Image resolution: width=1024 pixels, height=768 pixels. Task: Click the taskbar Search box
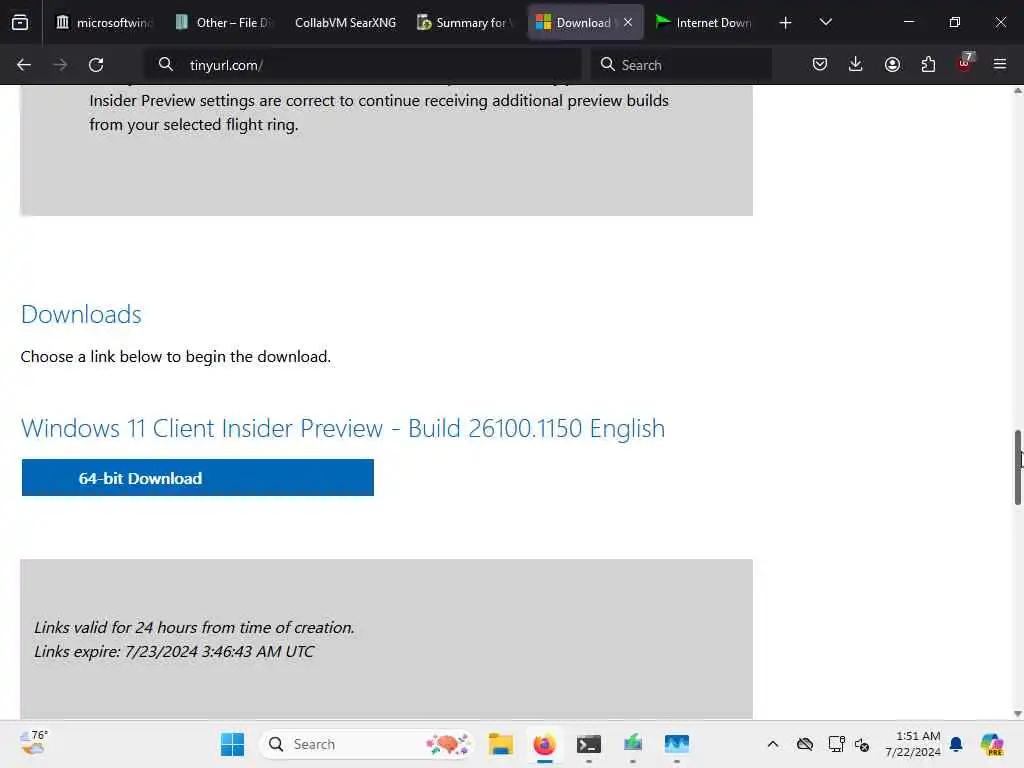tap(366, 744)
